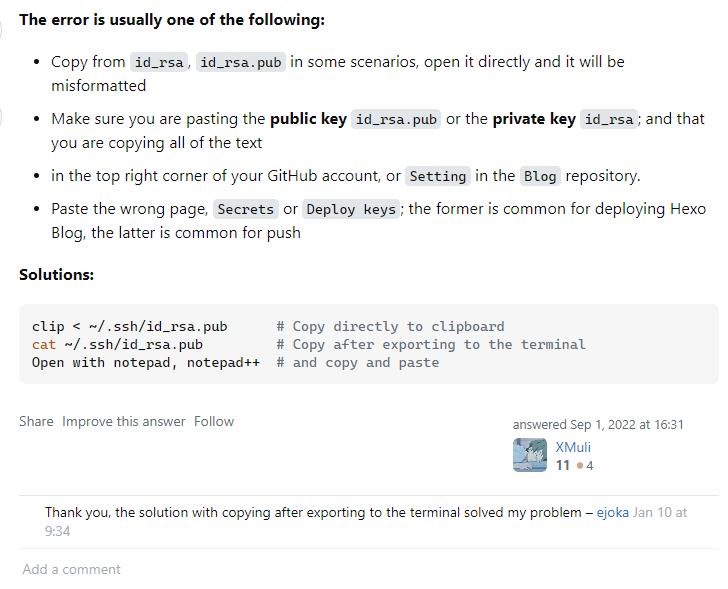This screenshot has height=589, width=728.
Task: Click the cat ~/.ssh/id_rsa.pub code line
Action: (x=117, y=344)
